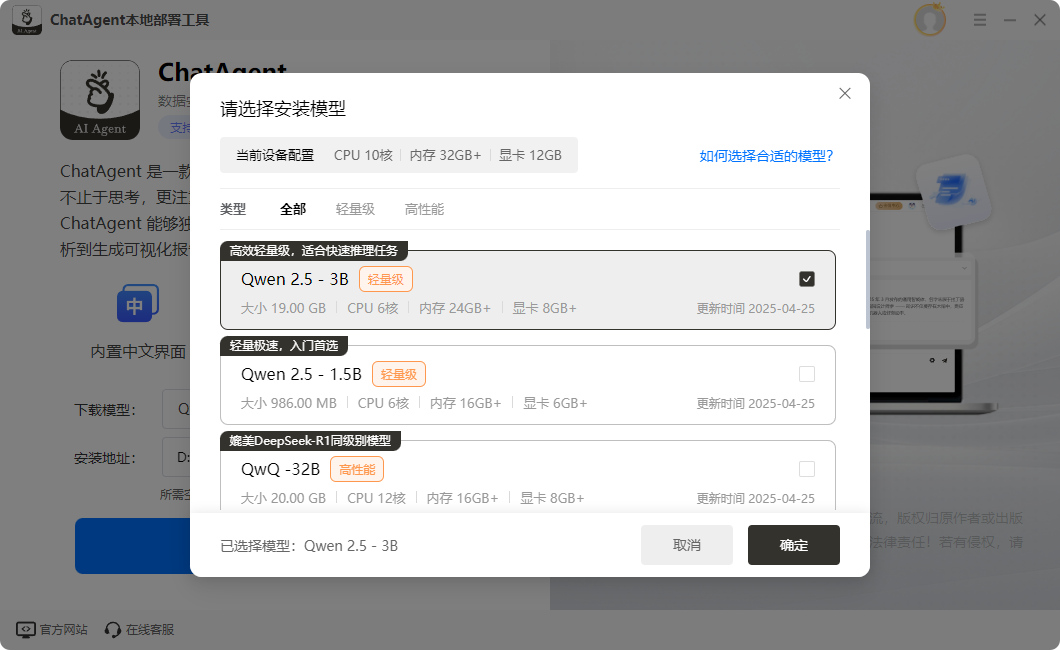Viewport: 1060px width, 650px height.
Task: Select the Qwen 2.5 - 3B model name
Action: (295, 279)
